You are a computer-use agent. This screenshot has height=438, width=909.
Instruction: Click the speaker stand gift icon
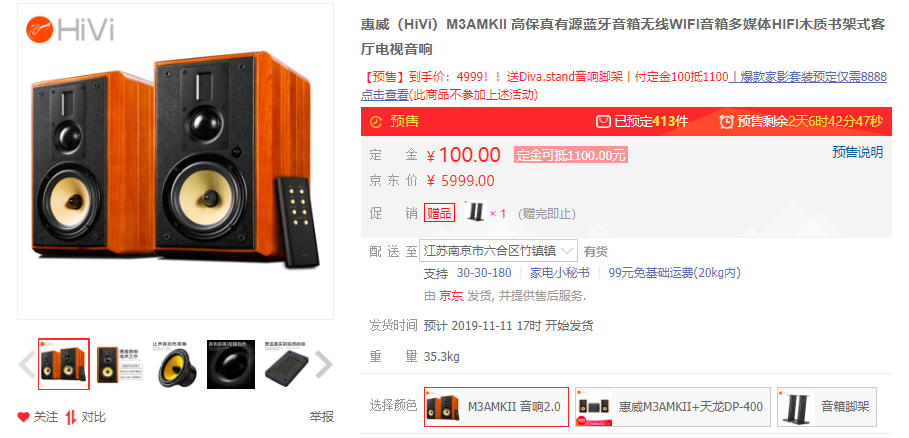pos(475,213)
